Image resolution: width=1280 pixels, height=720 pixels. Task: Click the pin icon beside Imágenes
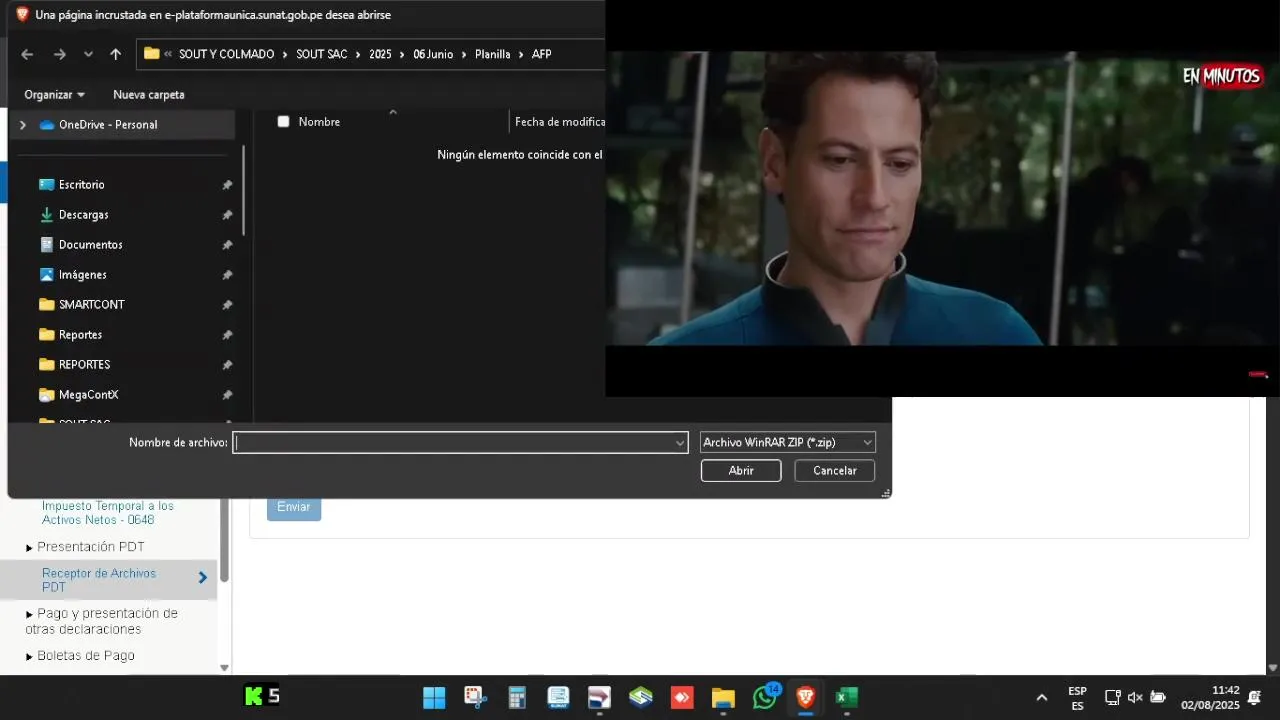pyautogui.click(x=227, y=275)
